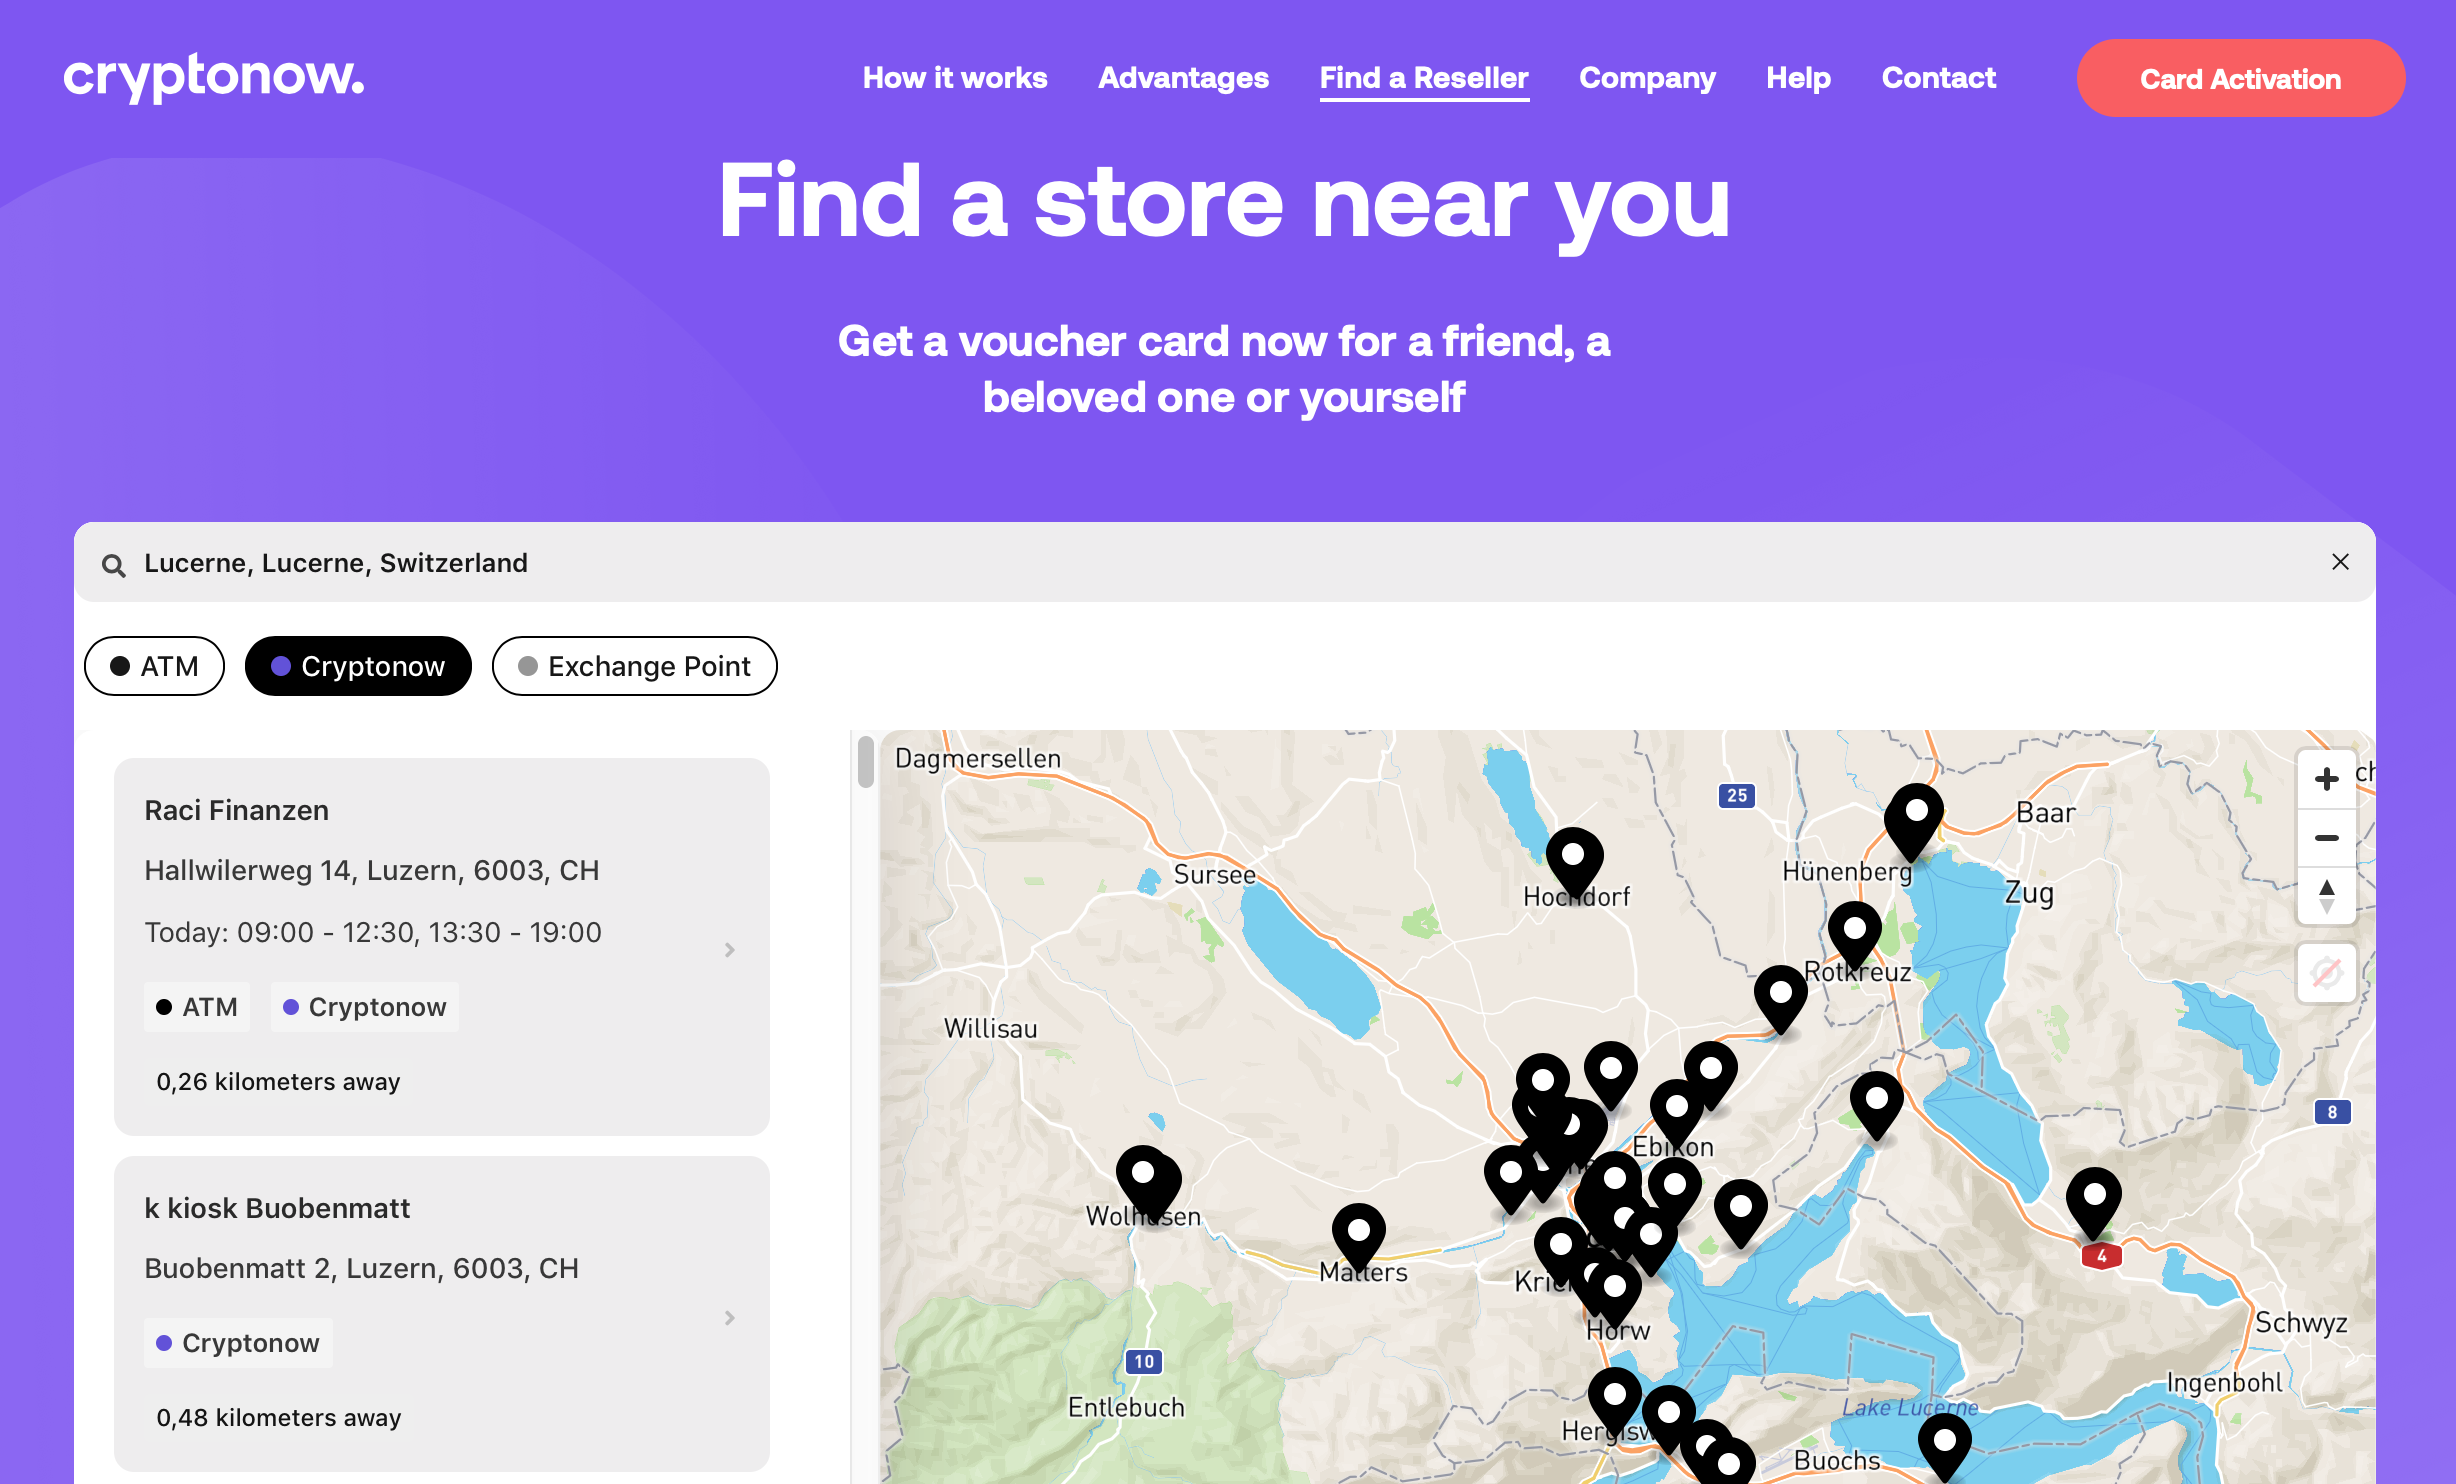The width and height of the screenshot is (2456, 1484).
Task: Expand the Raci Finanzen card chevron
Action: (x=730, y=950)
